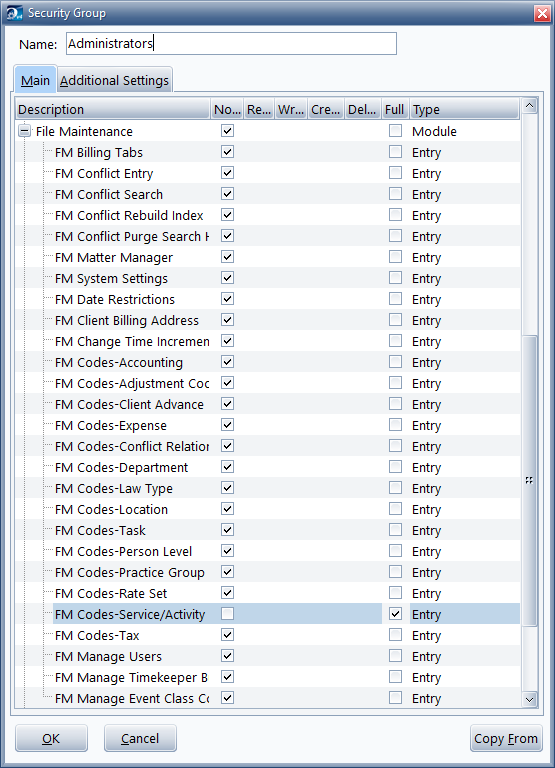Uncheck No Access for FM Billing Tabs

[x=227, y=152]
